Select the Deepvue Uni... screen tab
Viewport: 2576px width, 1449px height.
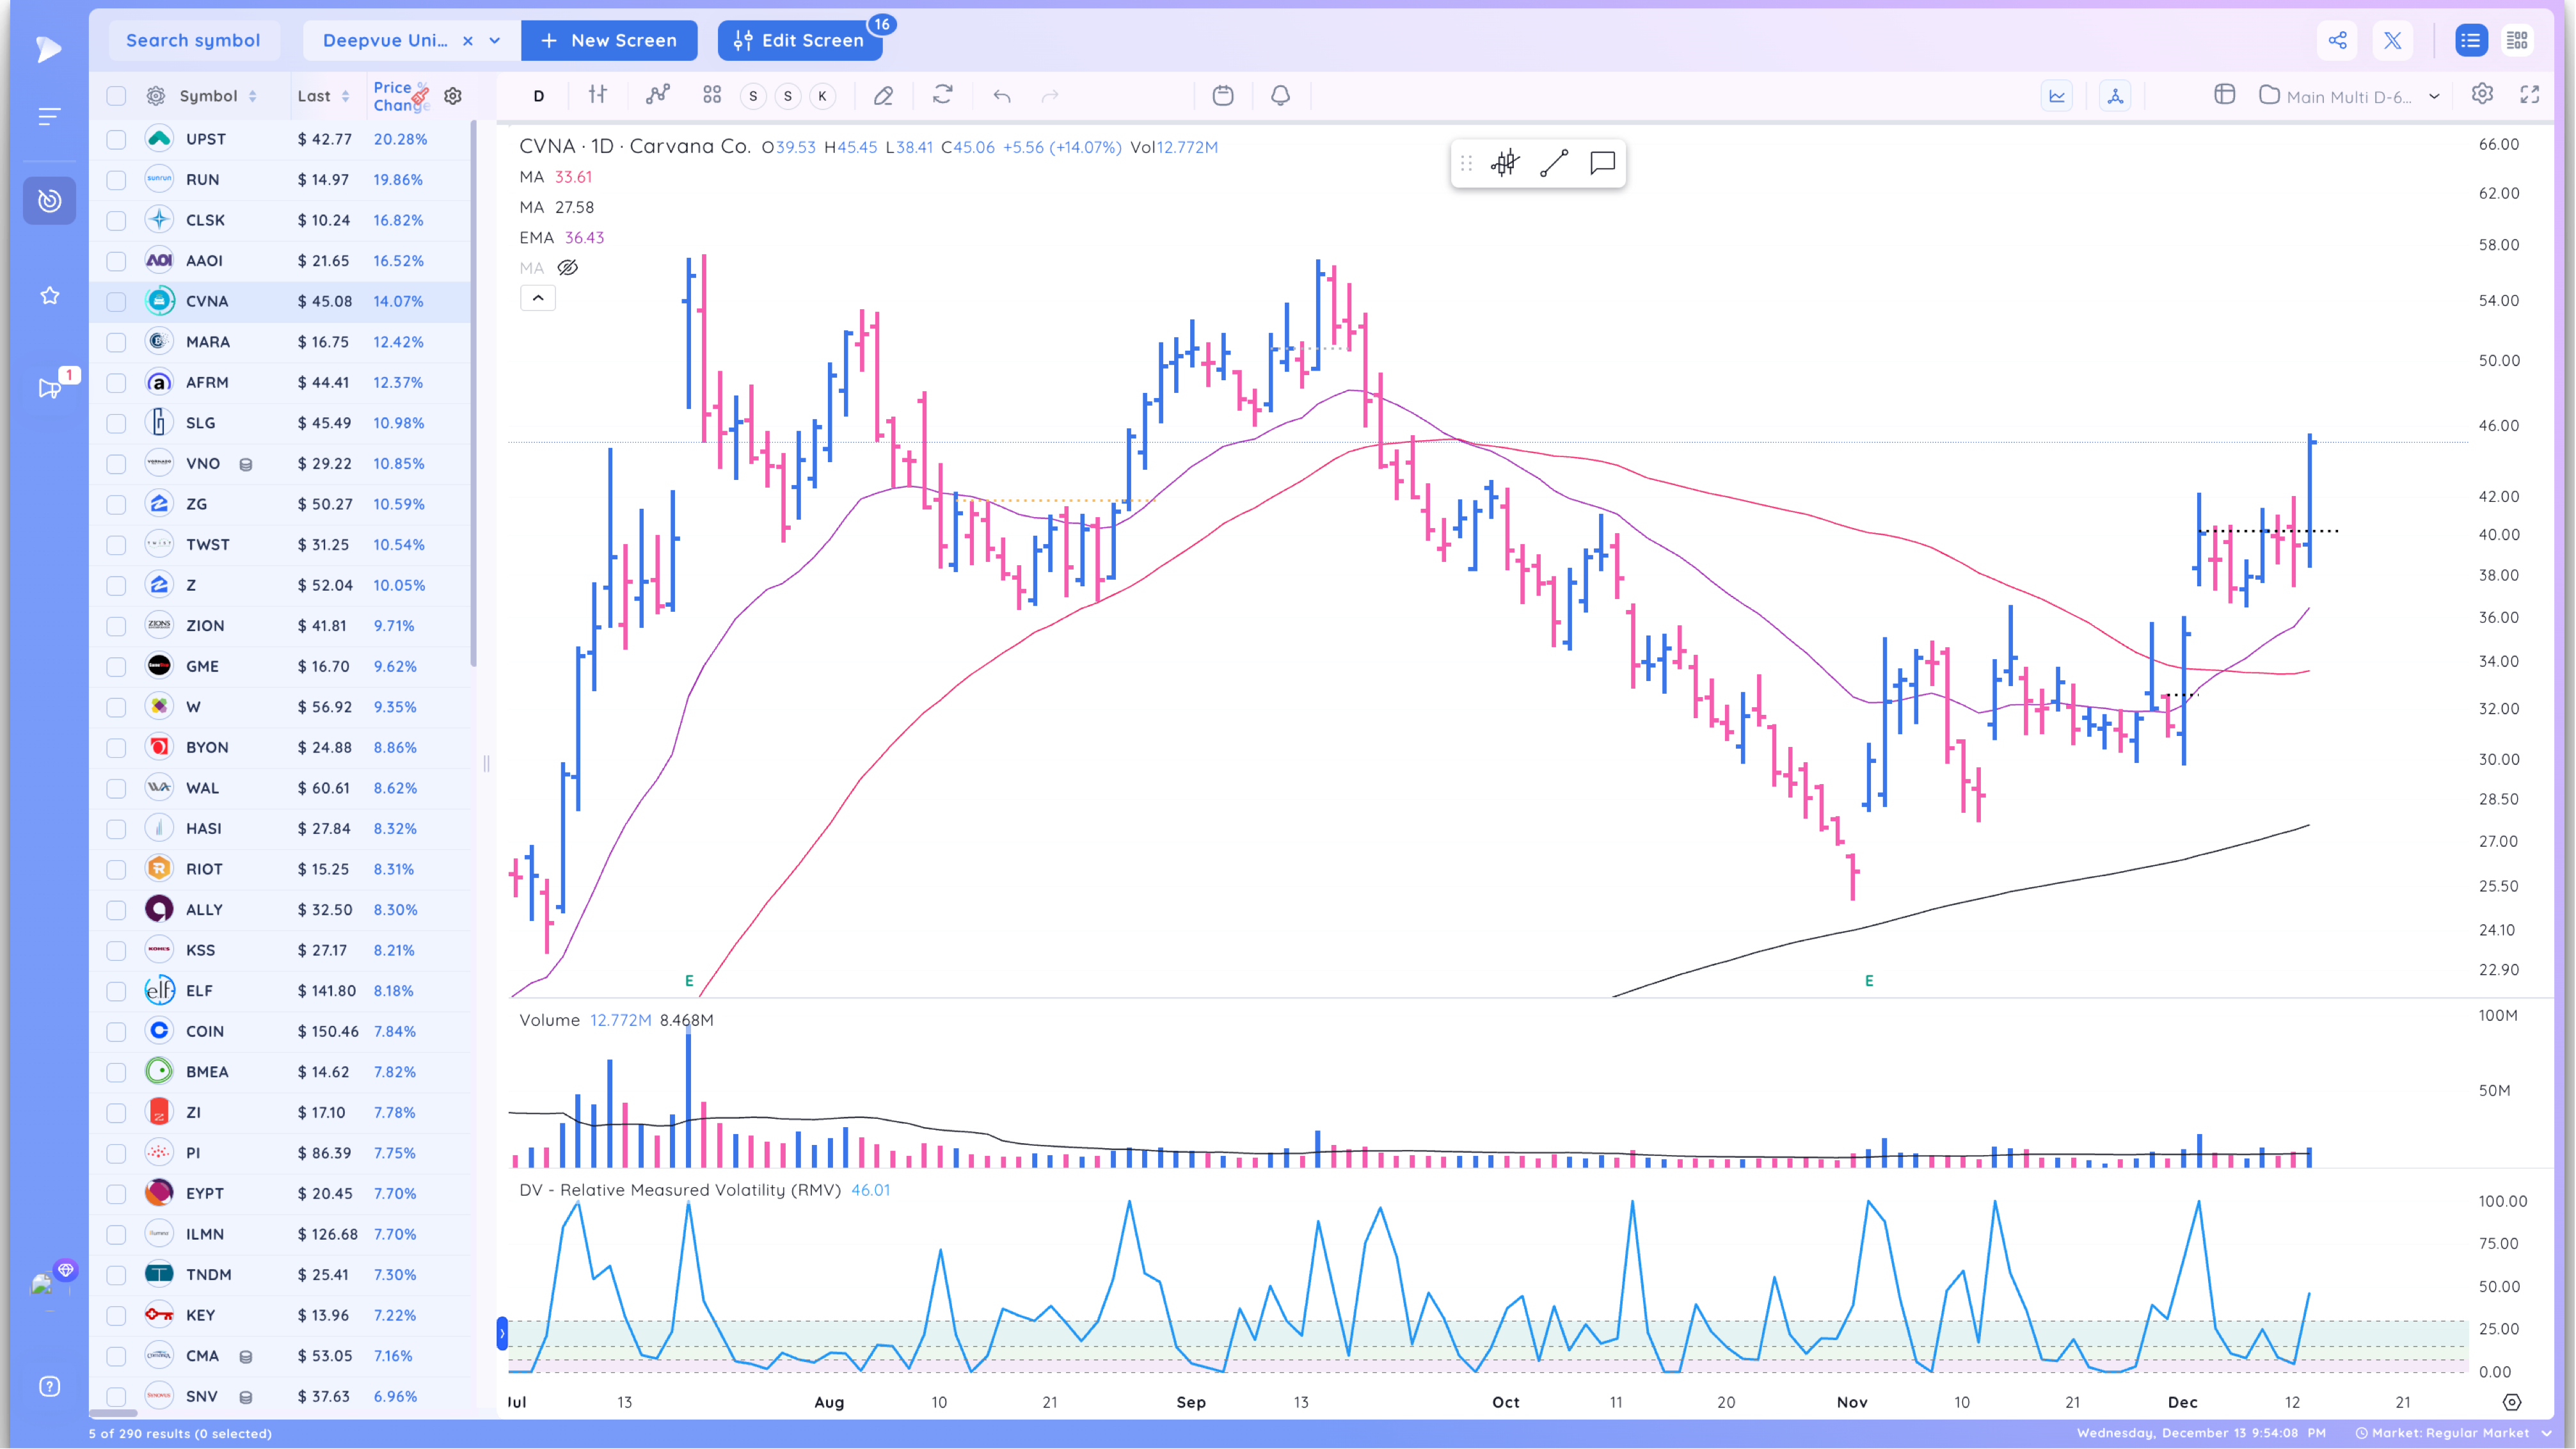click(385, 41)
